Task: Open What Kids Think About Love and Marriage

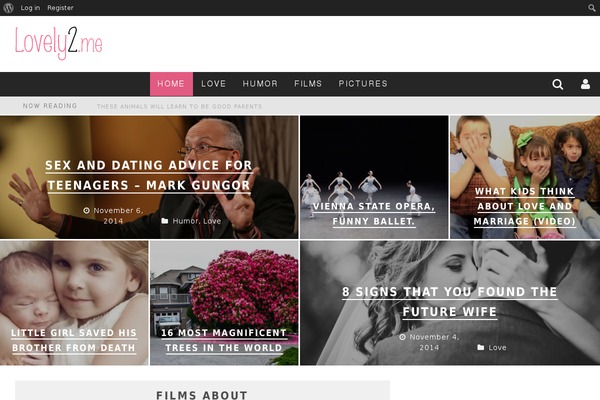Action: coord(525,206)
